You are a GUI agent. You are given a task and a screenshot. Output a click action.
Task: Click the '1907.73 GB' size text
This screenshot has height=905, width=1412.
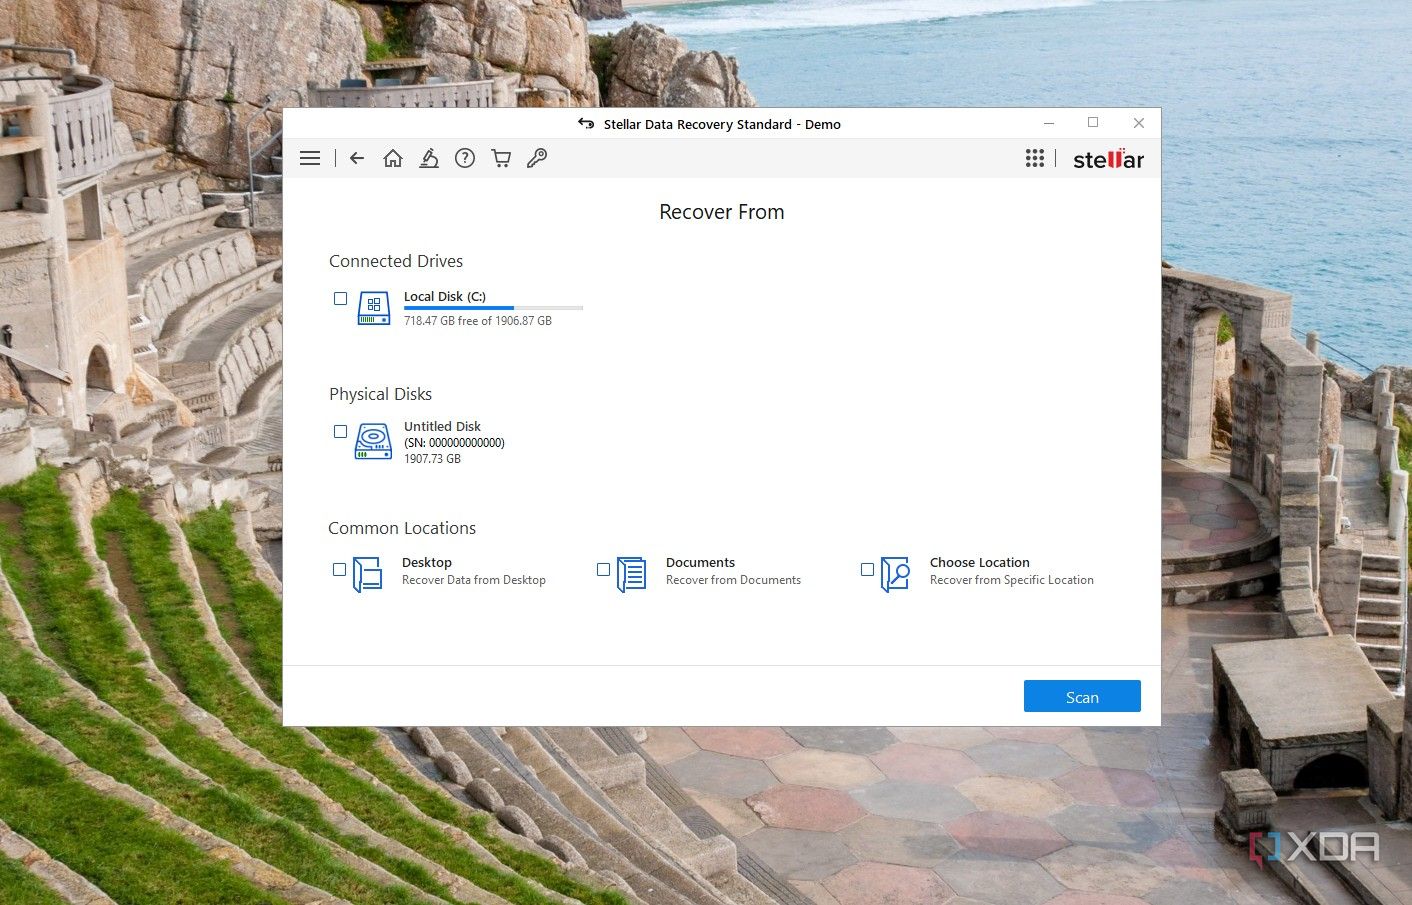coord(432,459)
